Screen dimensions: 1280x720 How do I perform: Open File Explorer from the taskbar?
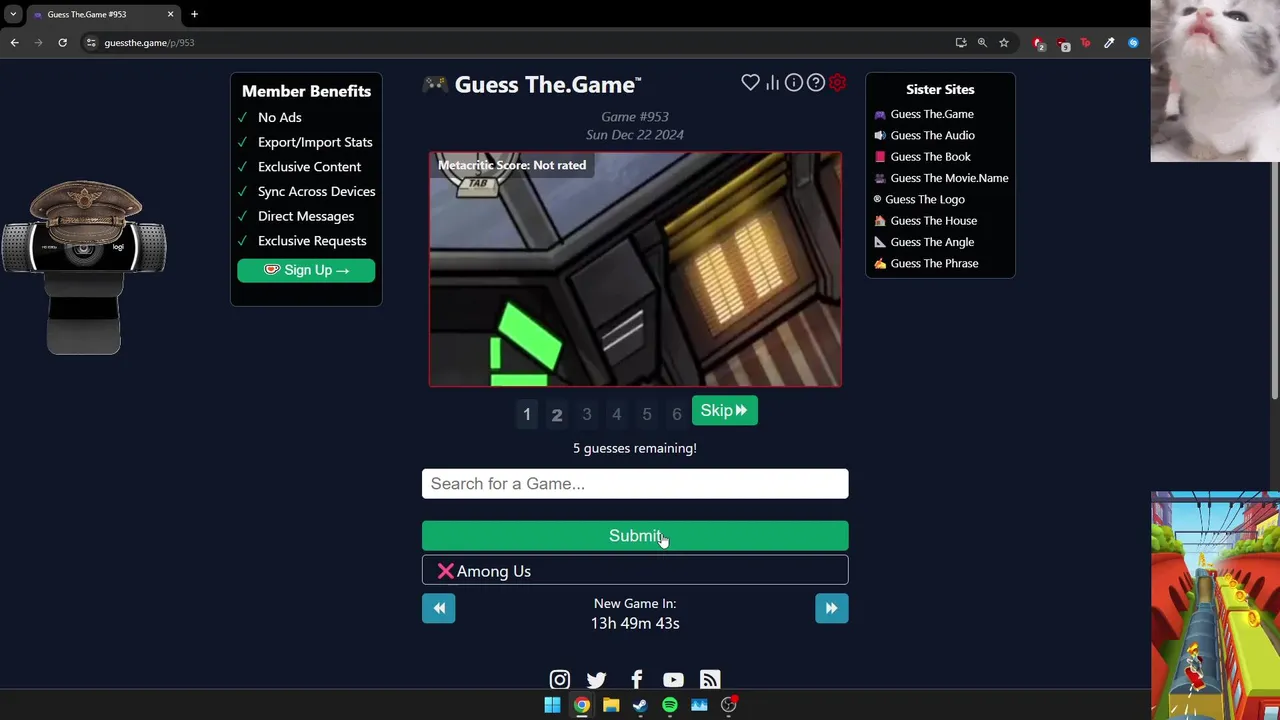click(x=611, y=705)
